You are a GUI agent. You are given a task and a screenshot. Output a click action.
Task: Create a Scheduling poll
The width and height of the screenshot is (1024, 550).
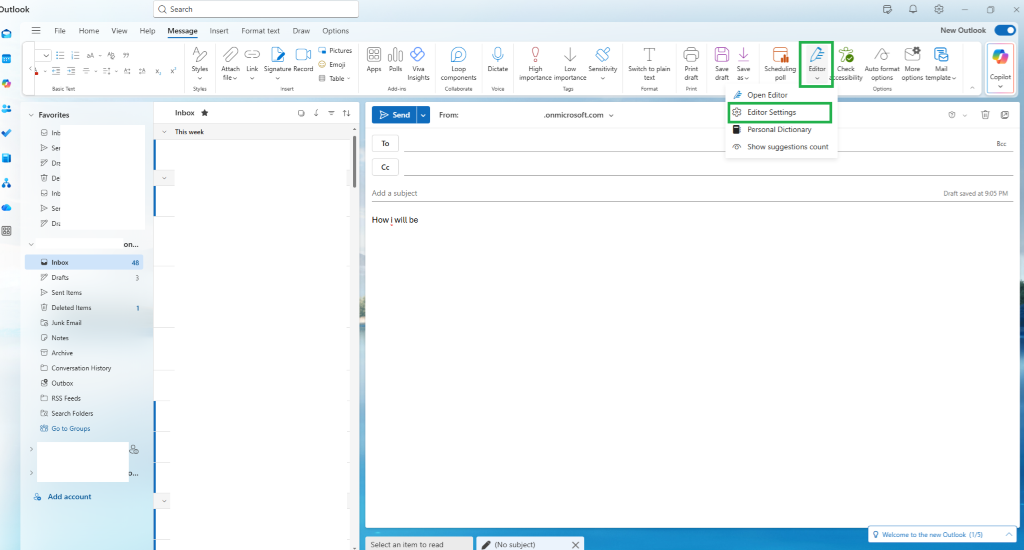(x=780, y=63)
